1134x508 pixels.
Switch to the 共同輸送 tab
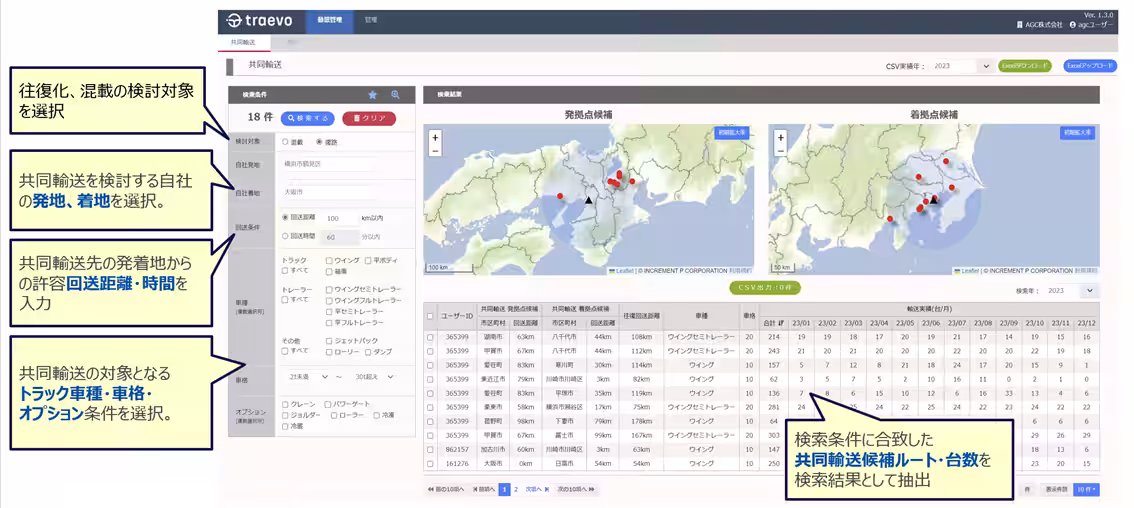pyautogui.click(x=243, y=43)
